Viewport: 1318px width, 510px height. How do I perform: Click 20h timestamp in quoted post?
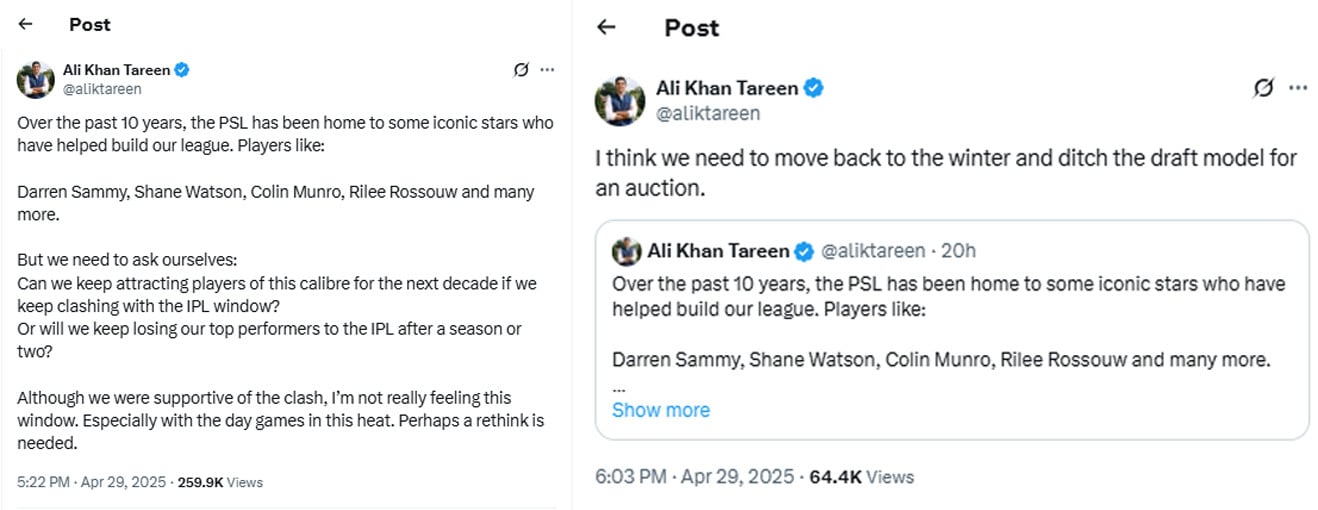960,250
